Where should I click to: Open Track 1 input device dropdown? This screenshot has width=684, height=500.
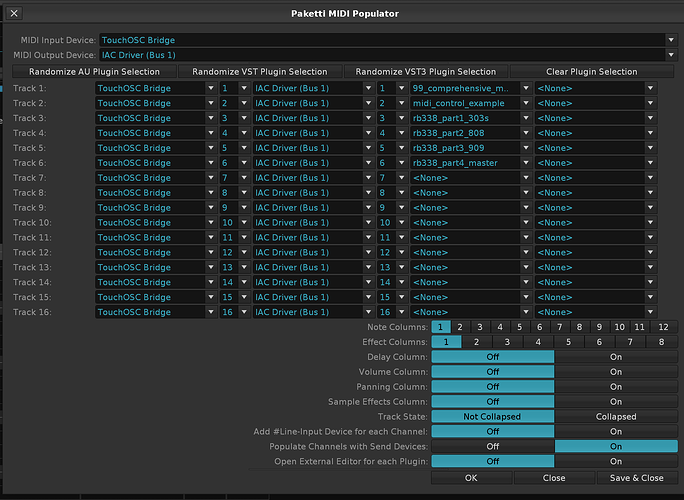pos(156,88)
